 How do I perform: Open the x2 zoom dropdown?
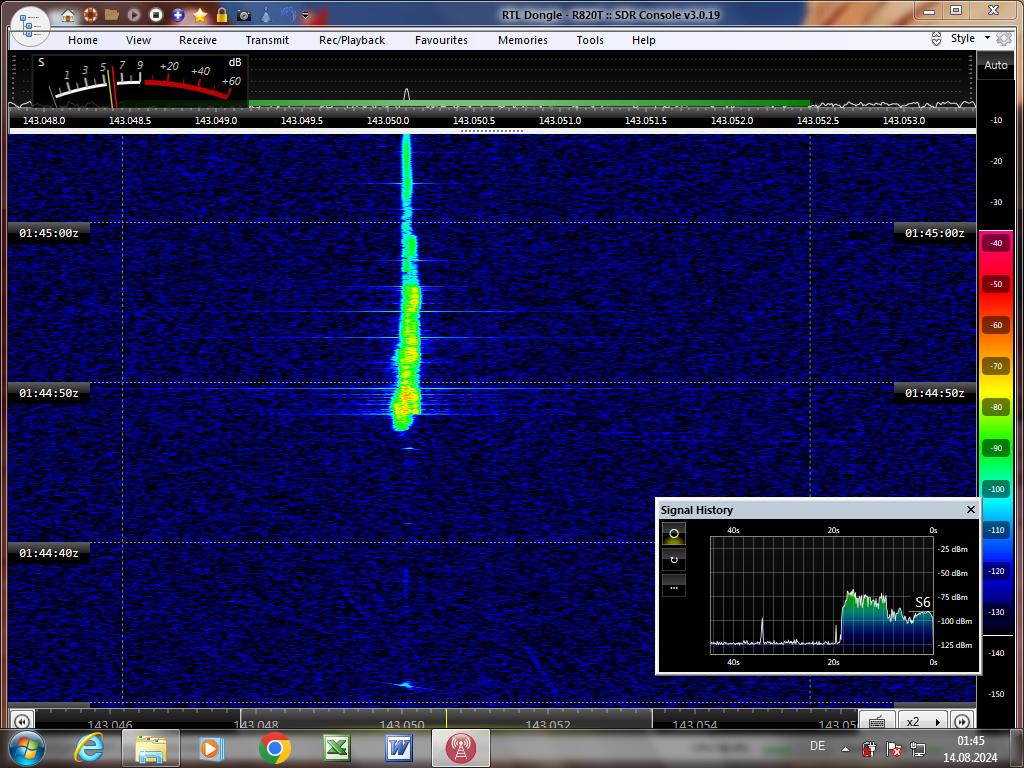(x=923, y=721)
